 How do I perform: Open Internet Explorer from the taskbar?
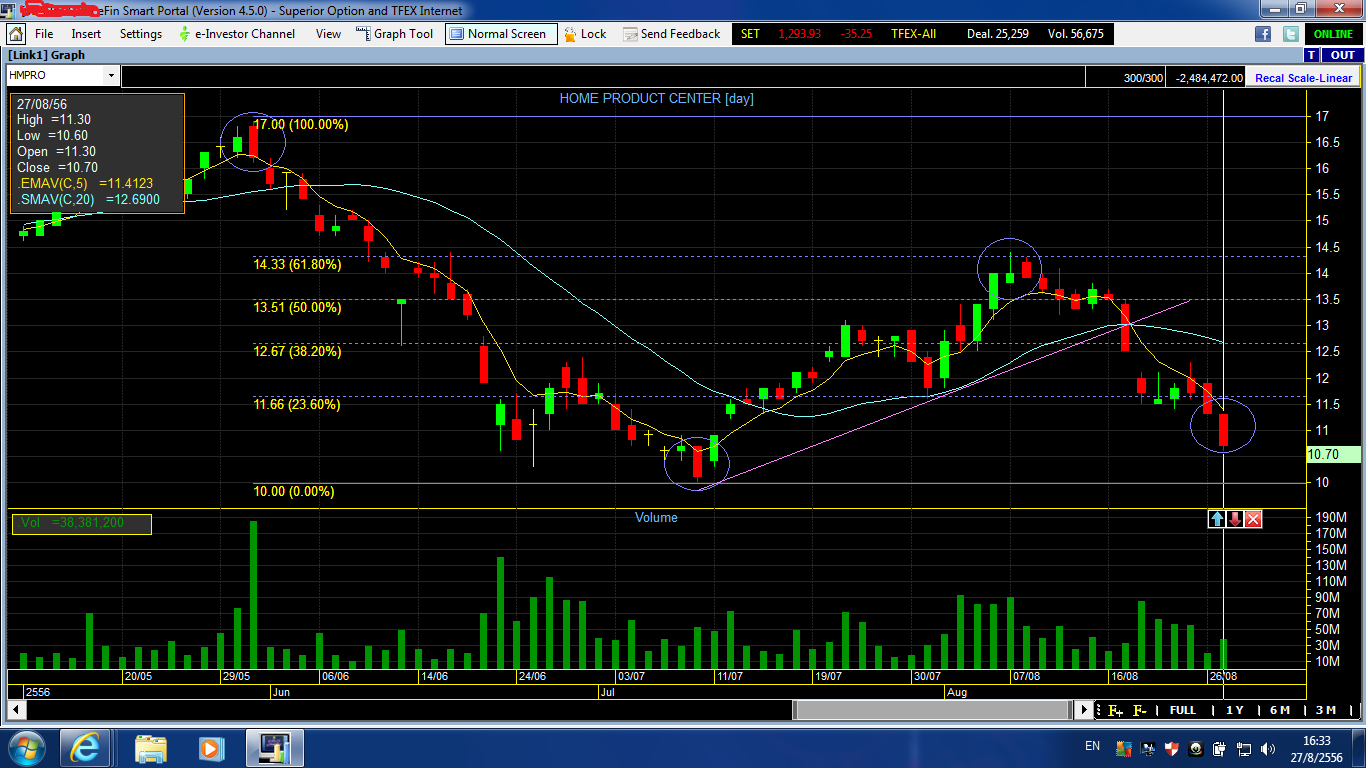[85, 748]
